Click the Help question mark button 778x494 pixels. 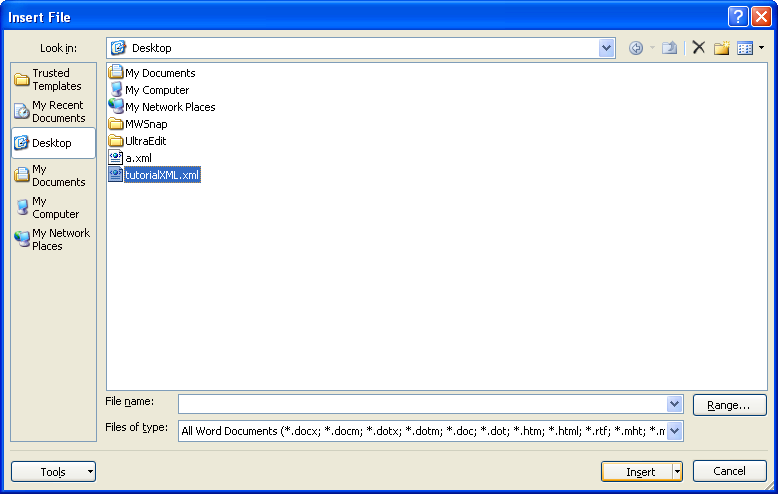[738, 17]
